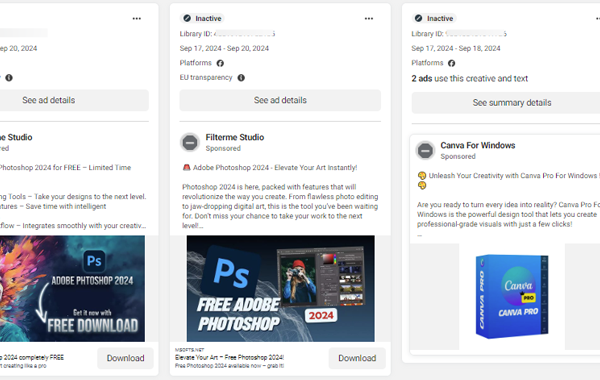Open the Filterme Studio page name link

point(235,137)
